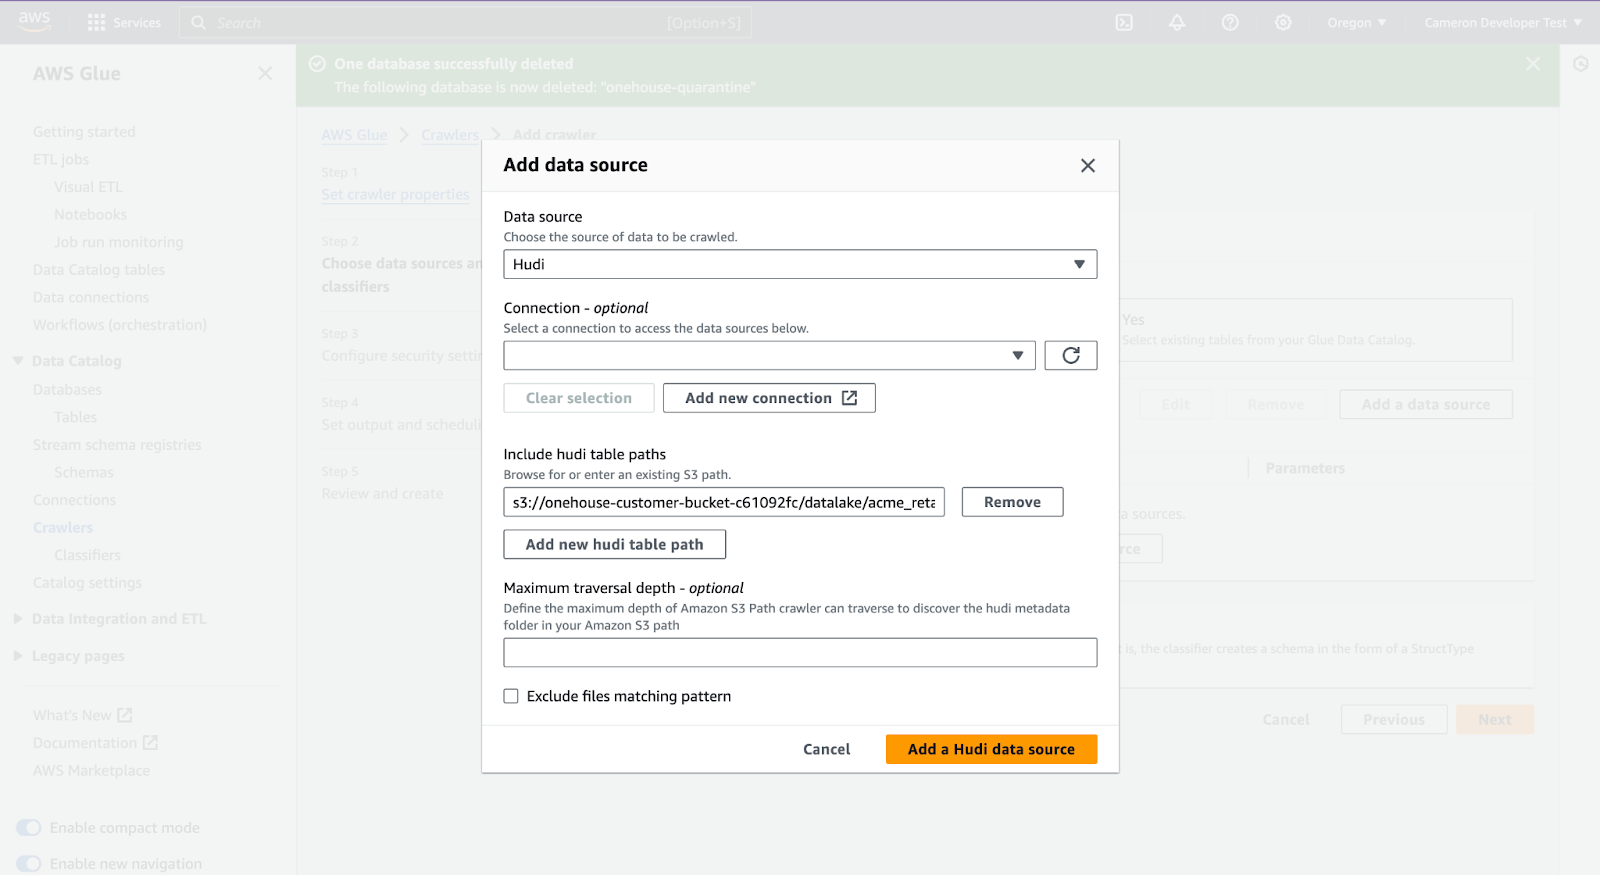Toggle Enable compact mode
Viewport: 1600px width, 875px height.
[x=29, y=827]
